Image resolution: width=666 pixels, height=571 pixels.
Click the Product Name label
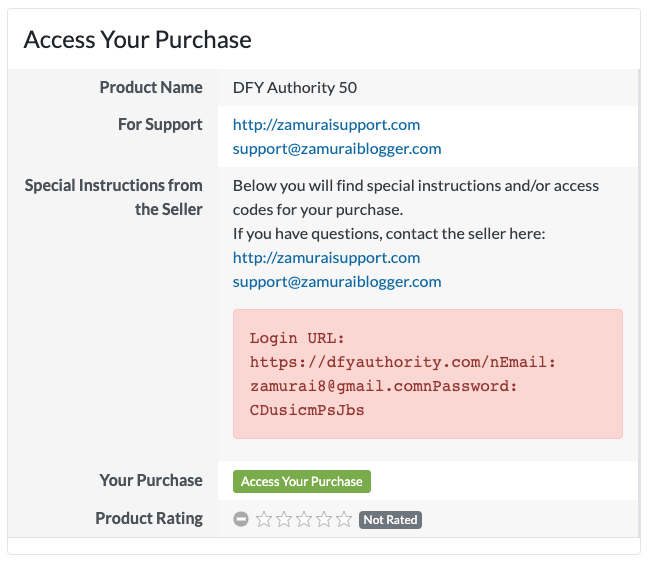151,87
